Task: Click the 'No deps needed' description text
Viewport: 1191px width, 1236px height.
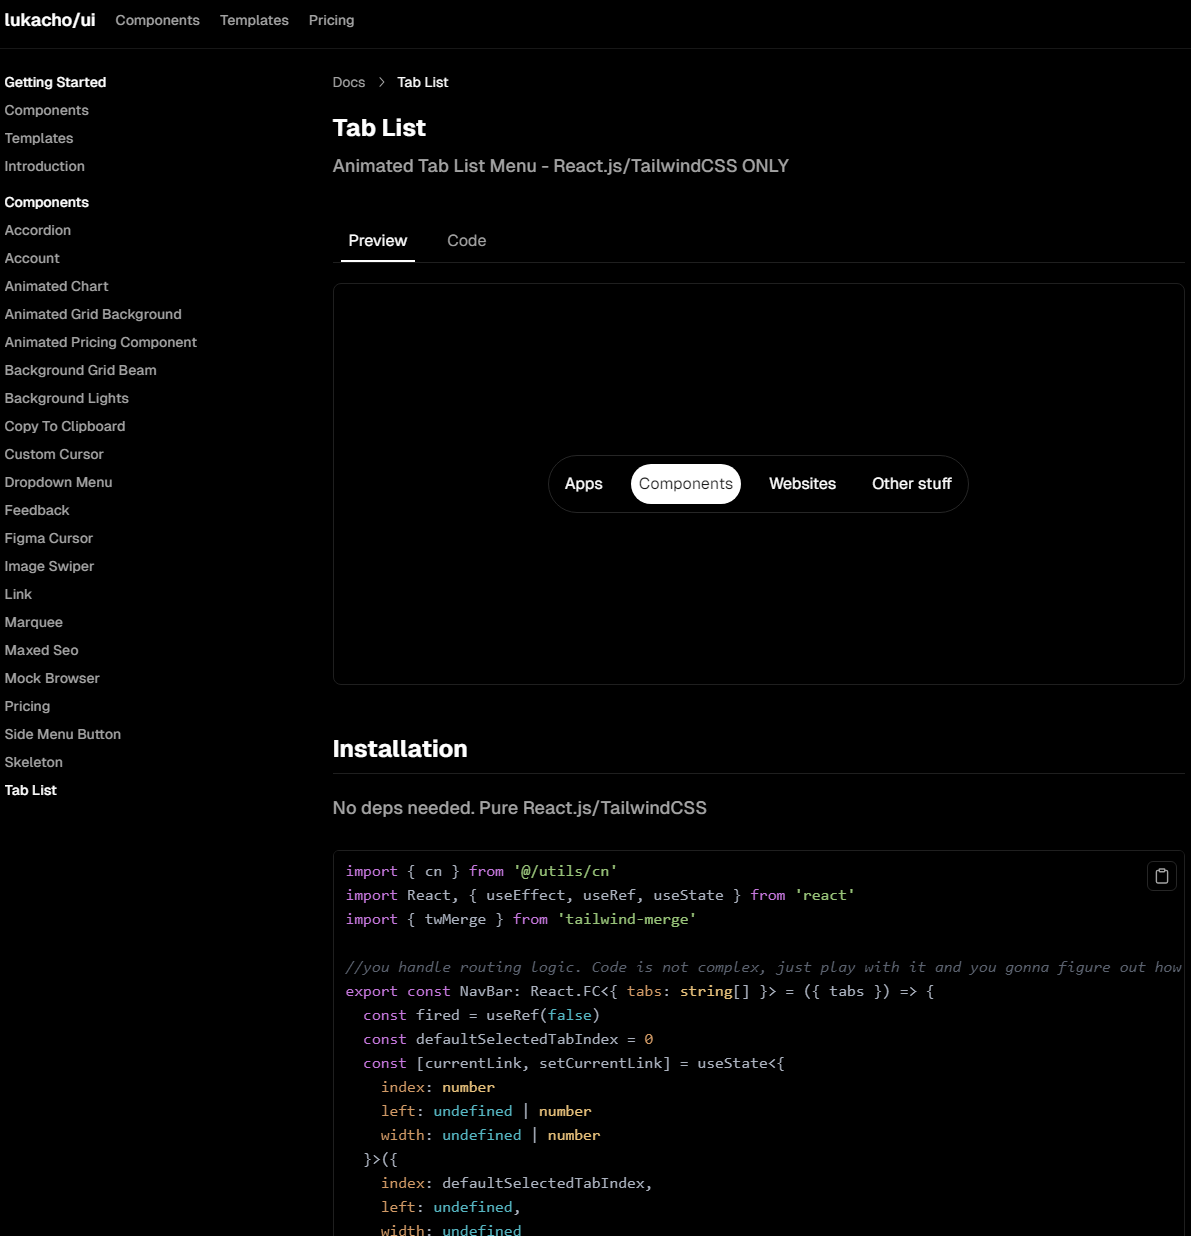Action: [x=520, y=808]
